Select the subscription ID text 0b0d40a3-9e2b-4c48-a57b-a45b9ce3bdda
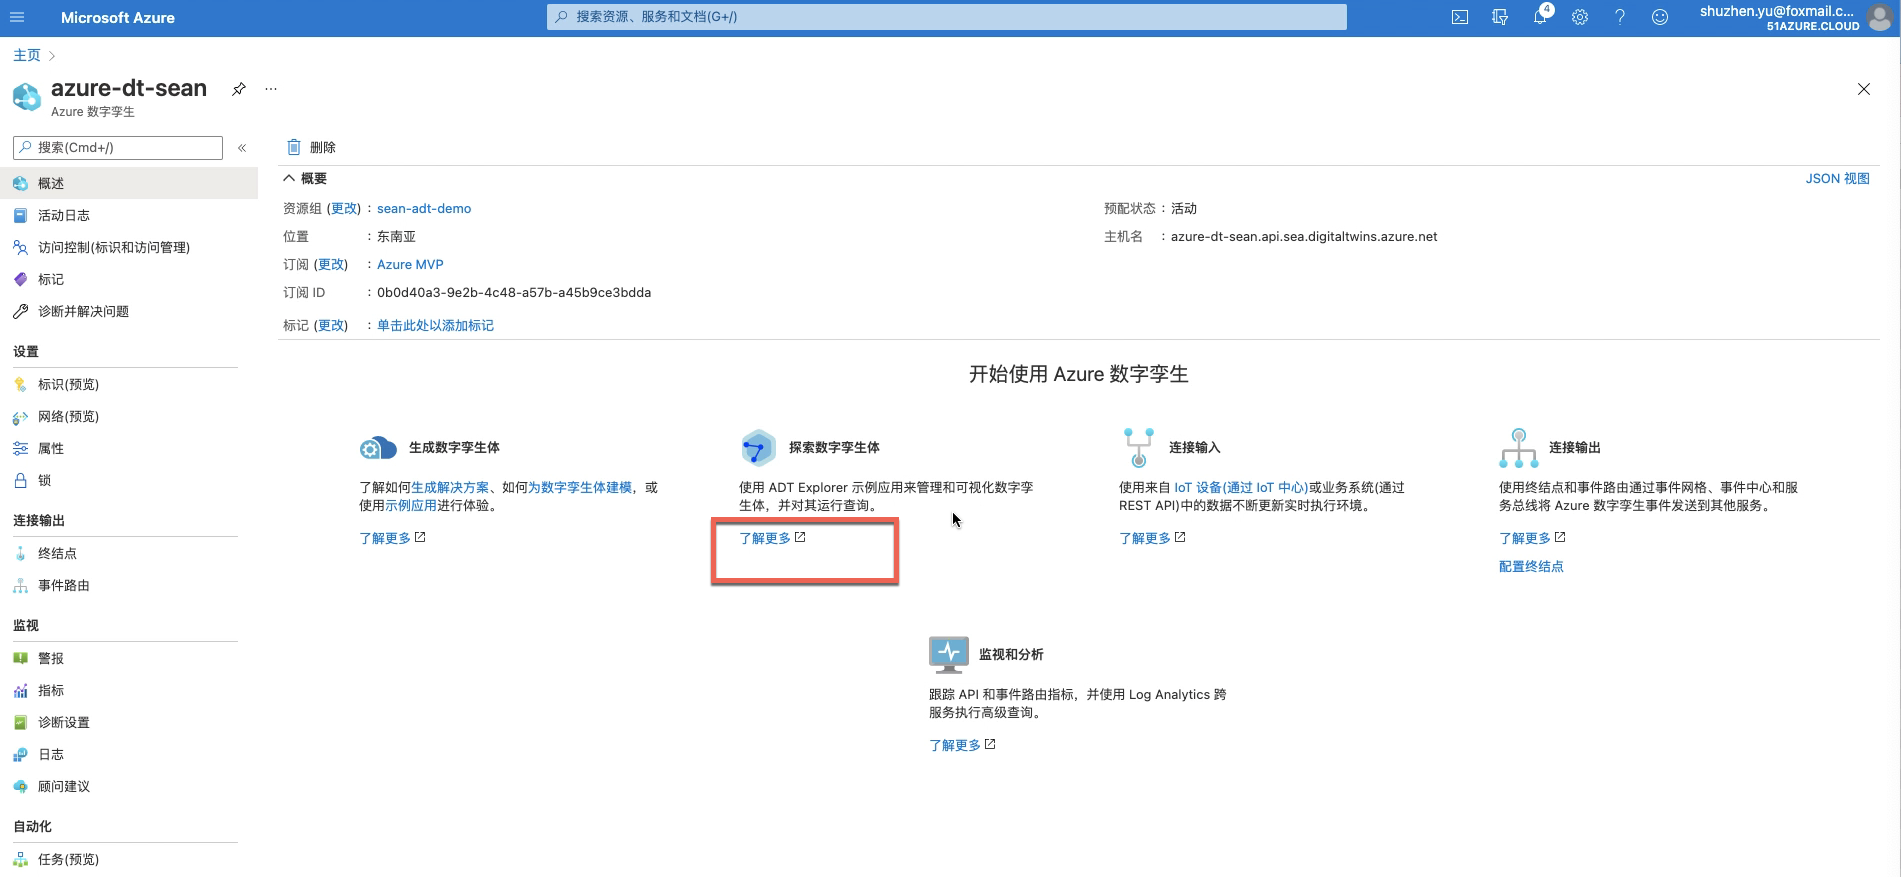Viewport: 1901px width, 877px height. pos(514,292)
